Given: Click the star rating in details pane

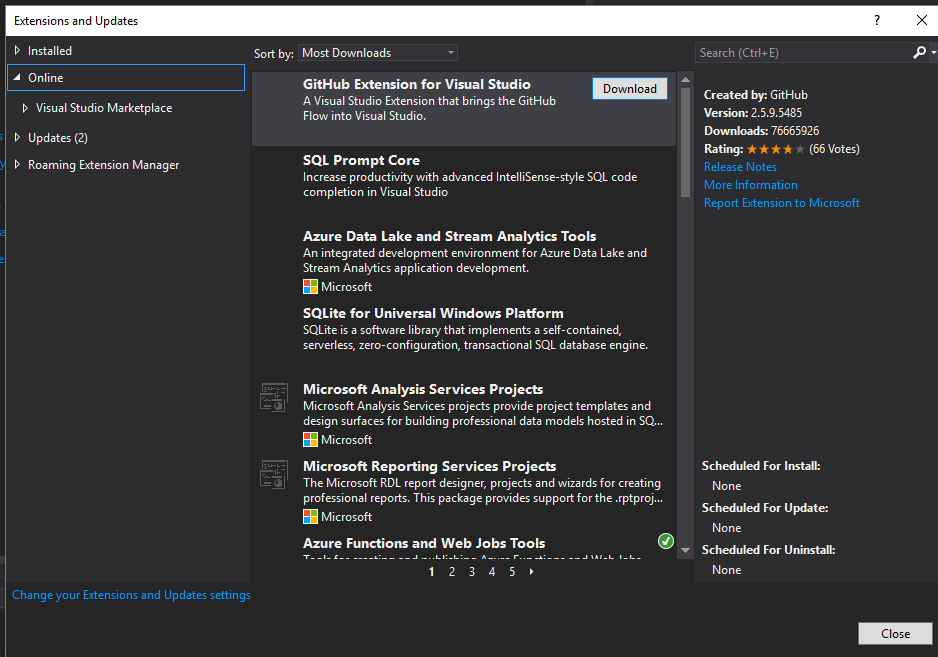Looking at the screenshot, I should tap(775, 149).
